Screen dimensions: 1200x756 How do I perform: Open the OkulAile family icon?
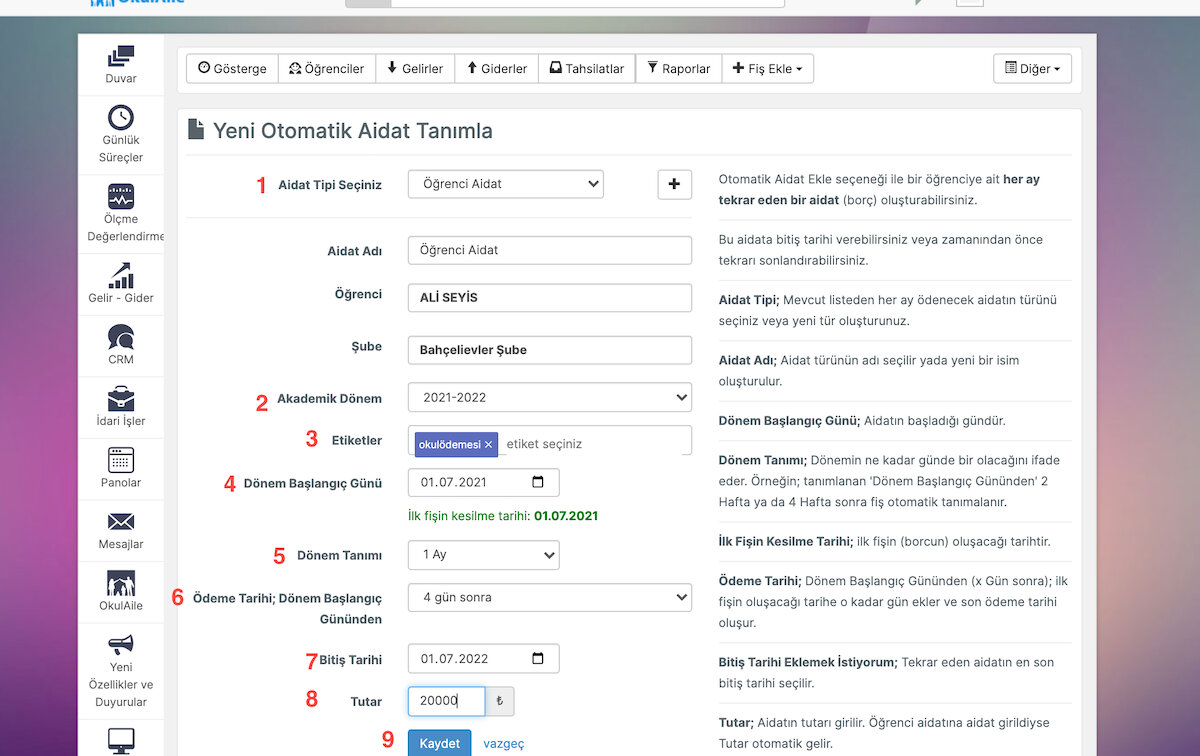click(x=121, y=583)
